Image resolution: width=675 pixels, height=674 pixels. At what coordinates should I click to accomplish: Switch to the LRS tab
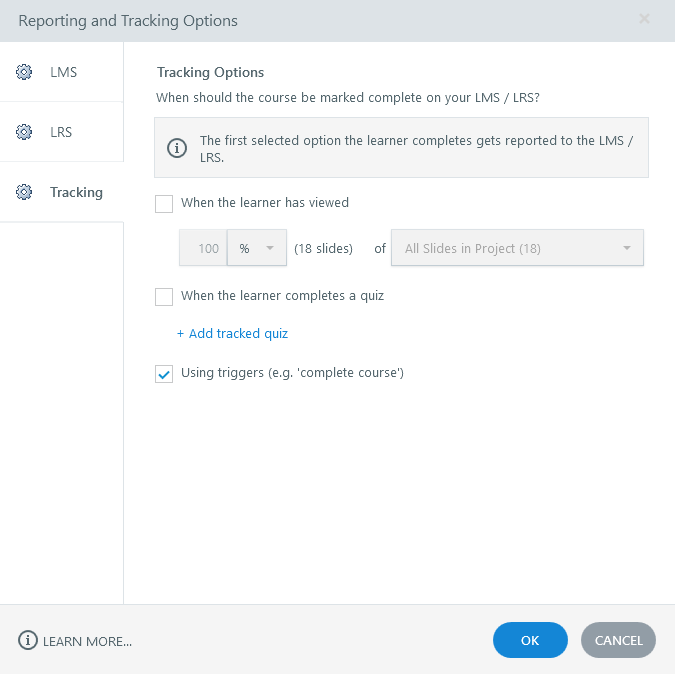tap(62, 132)
